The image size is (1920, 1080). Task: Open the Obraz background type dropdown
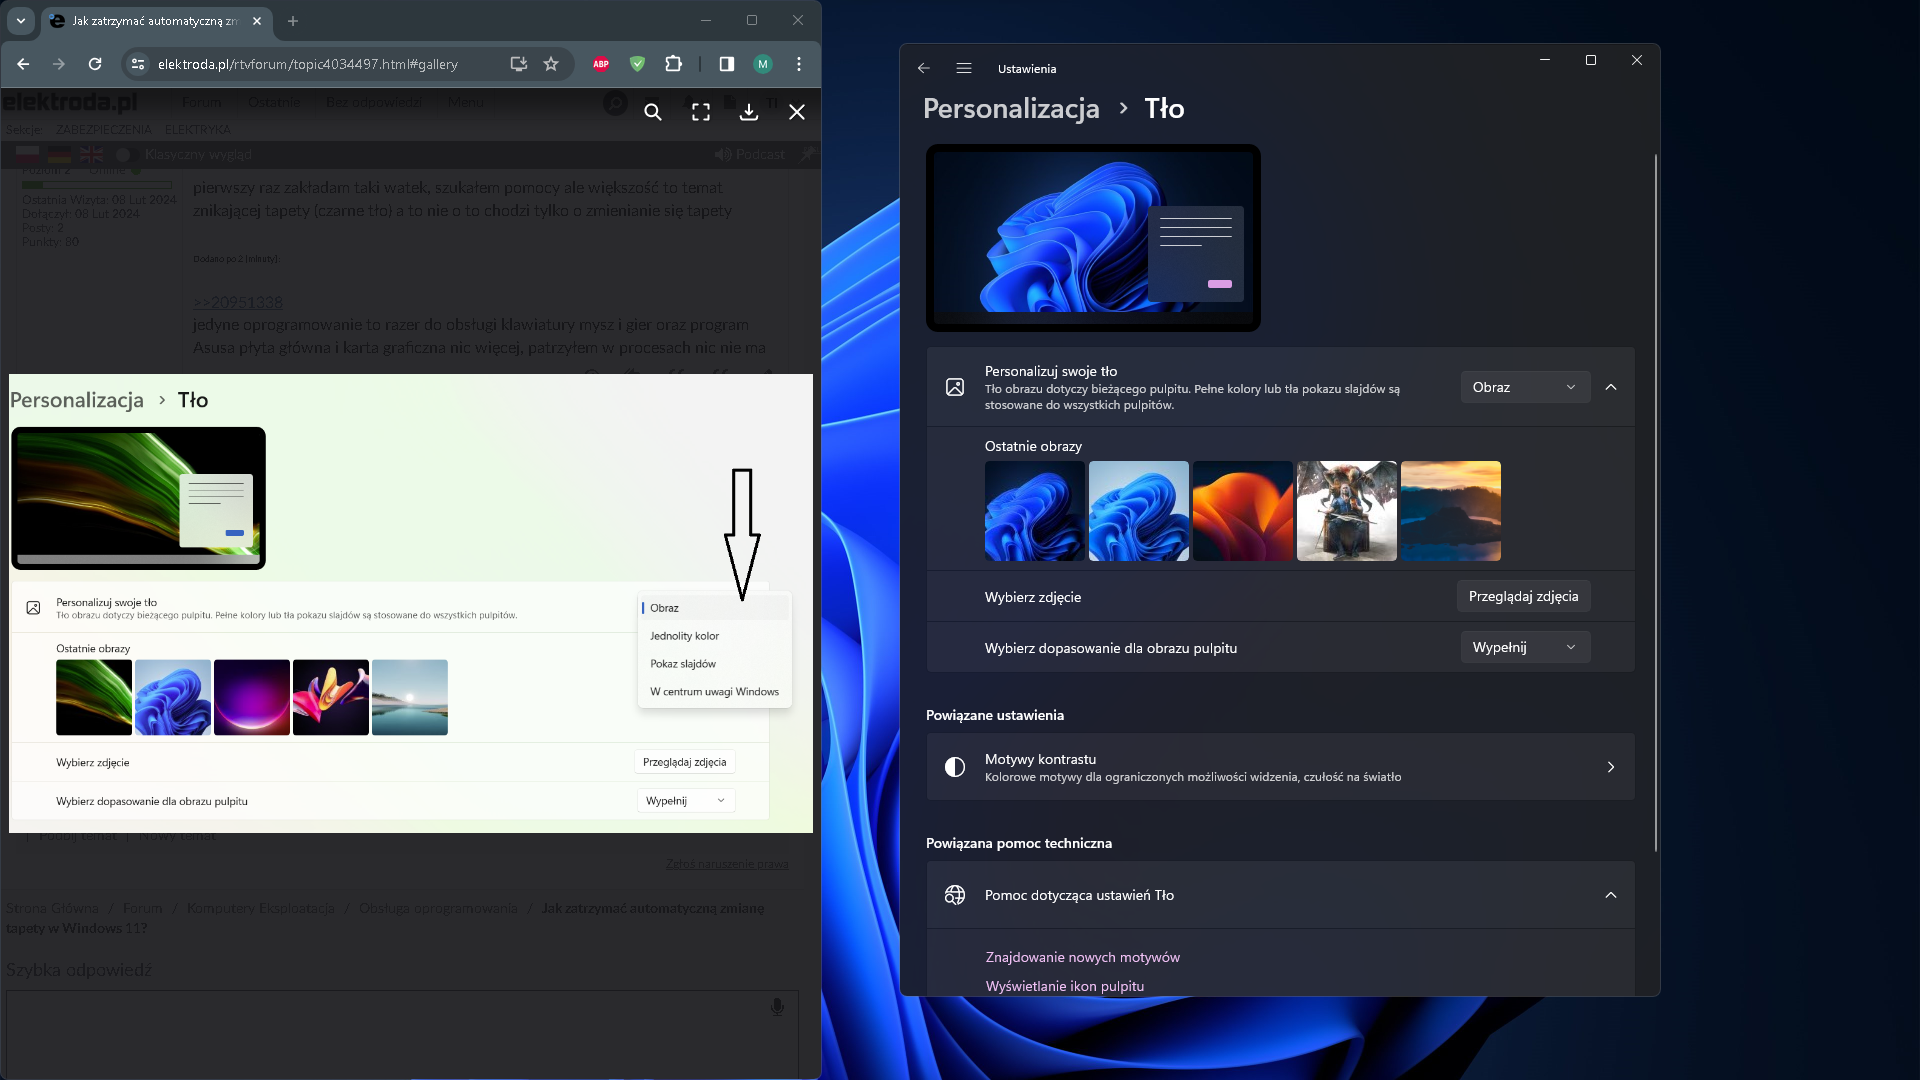click(x=1525, y=387)
